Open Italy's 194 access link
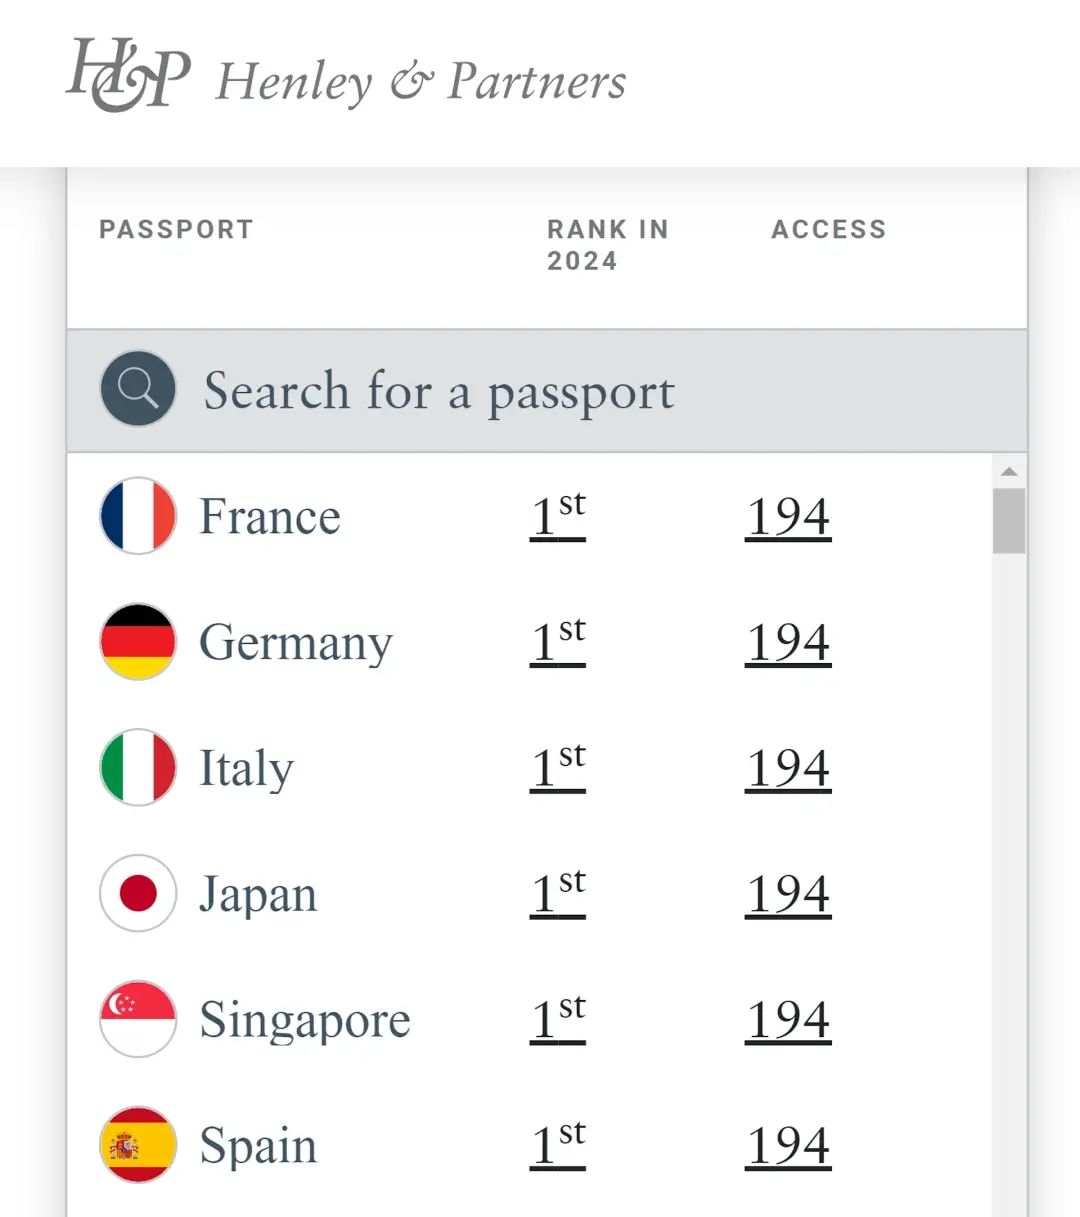Screen dimensions: 1080x1217 [788, 768]
